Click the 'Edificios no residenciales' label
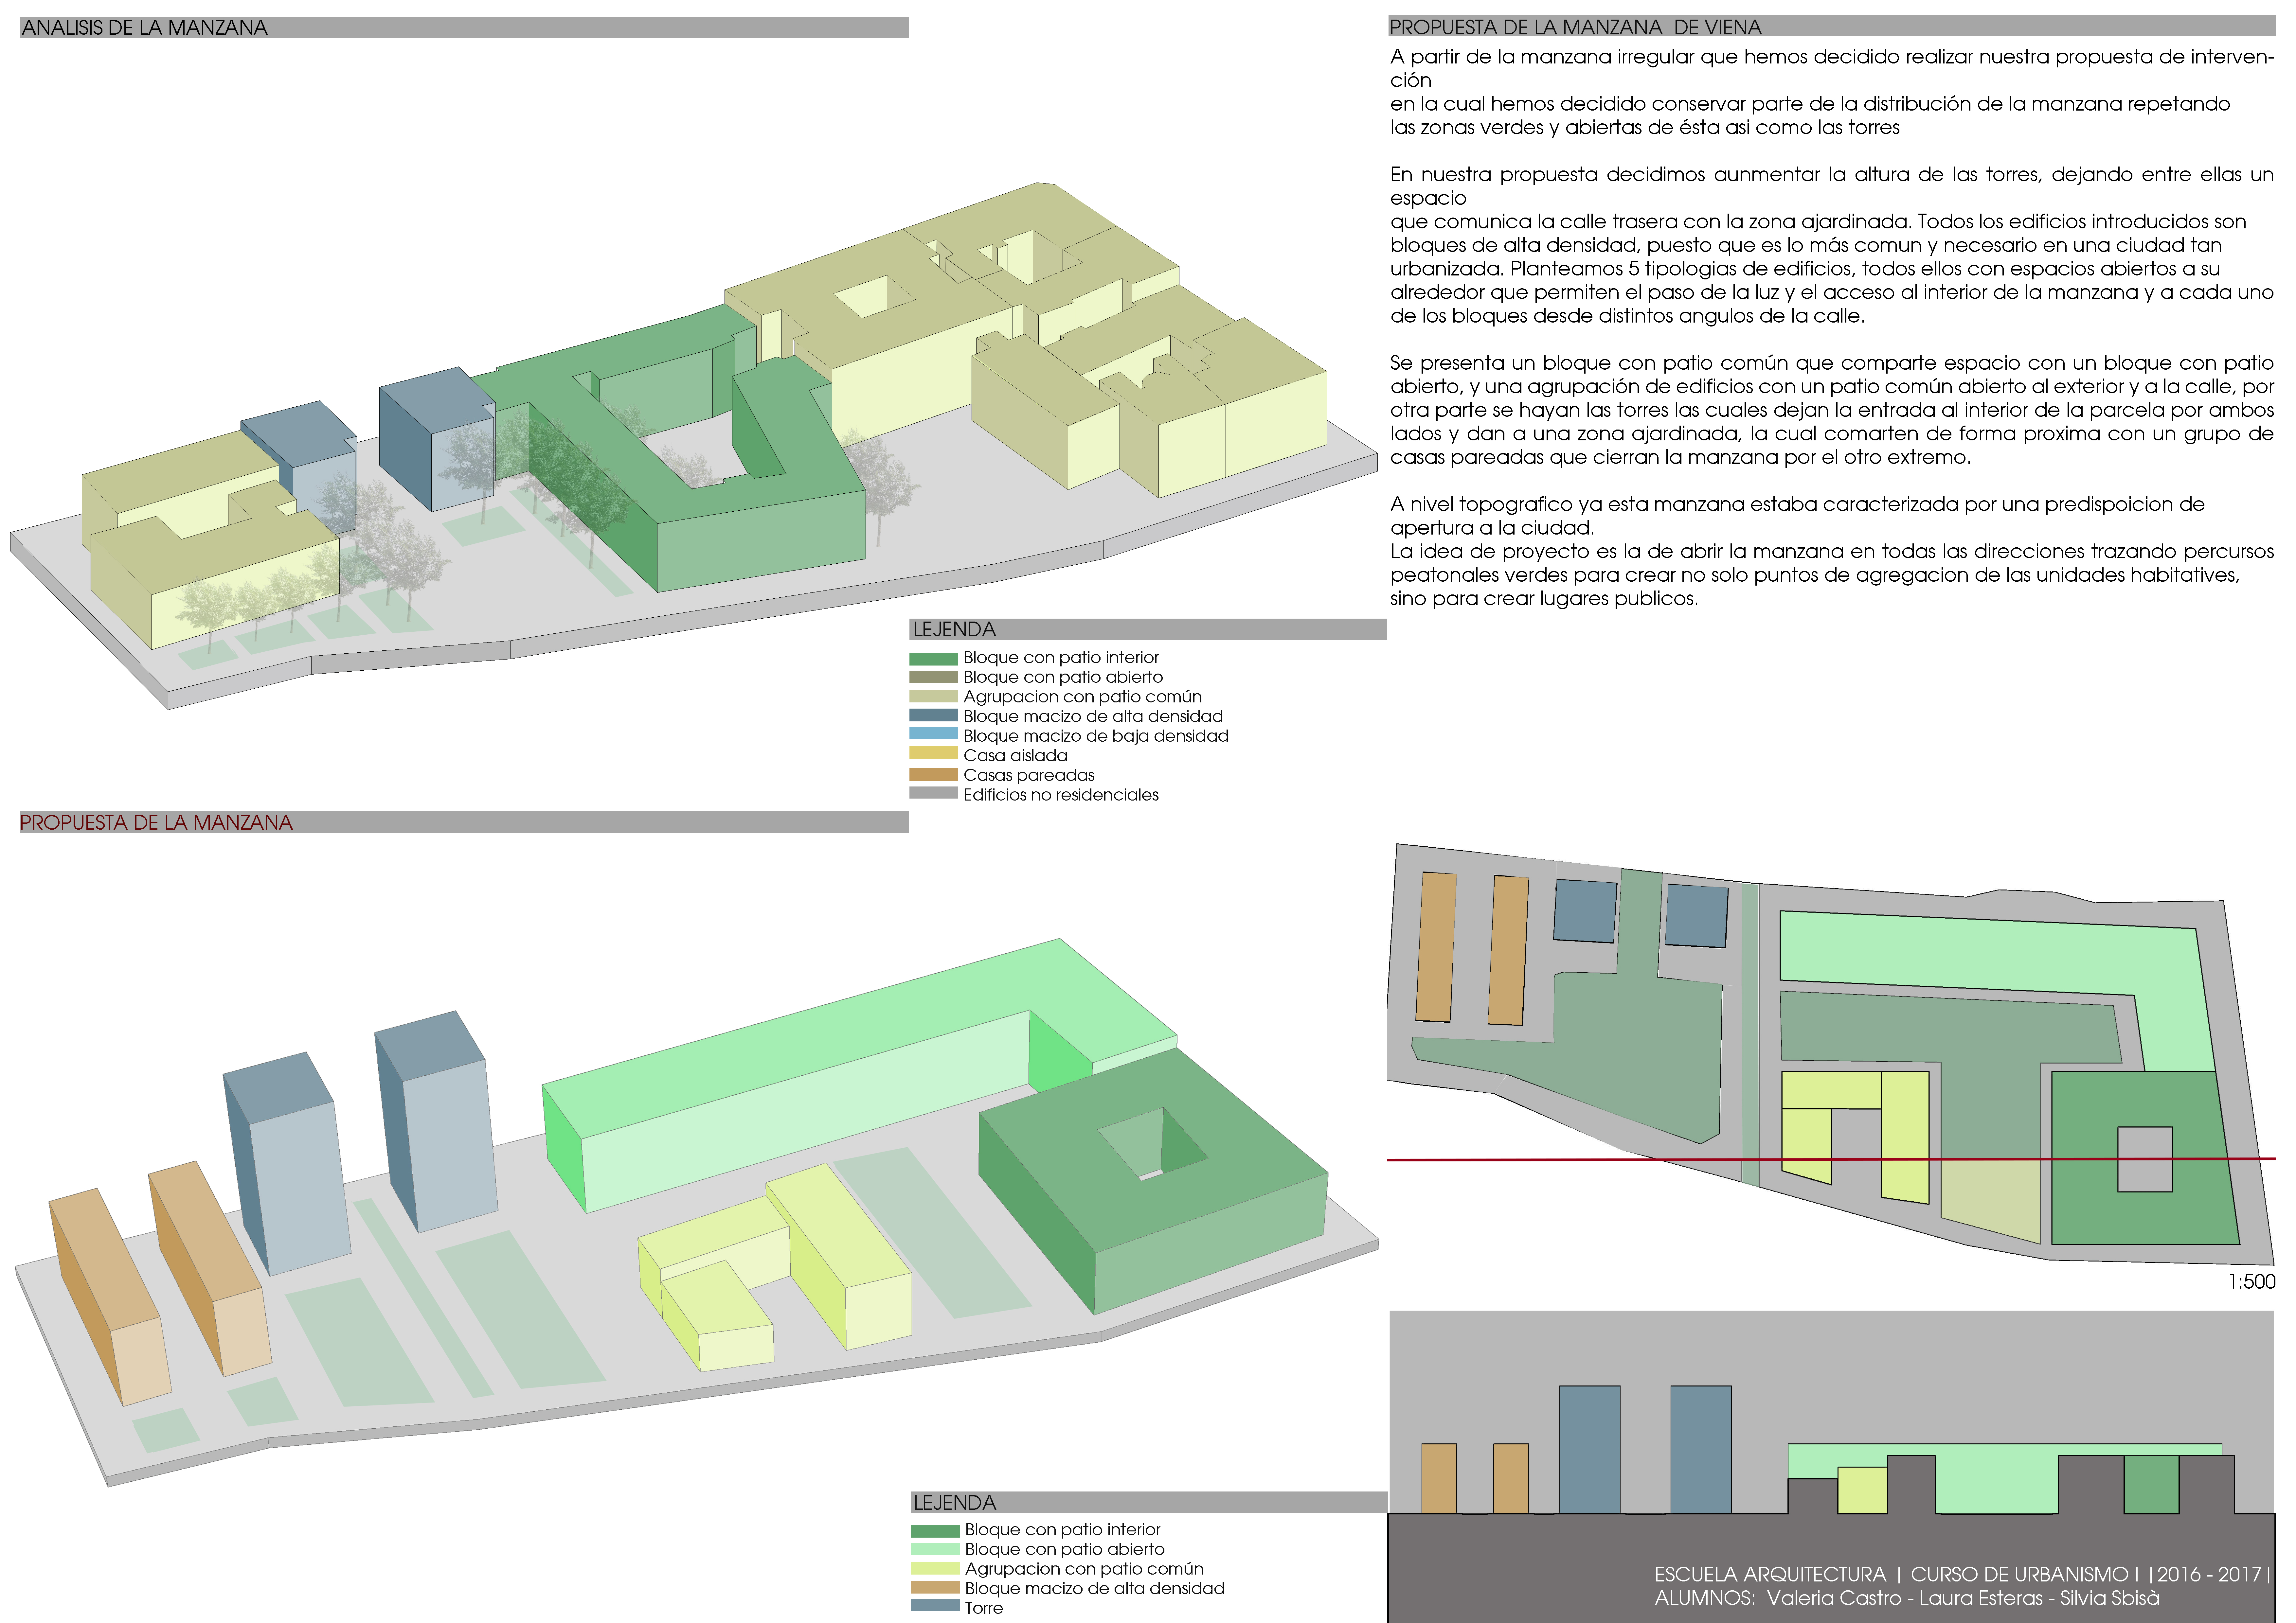The image size is (2296, 1623). 1061,795
